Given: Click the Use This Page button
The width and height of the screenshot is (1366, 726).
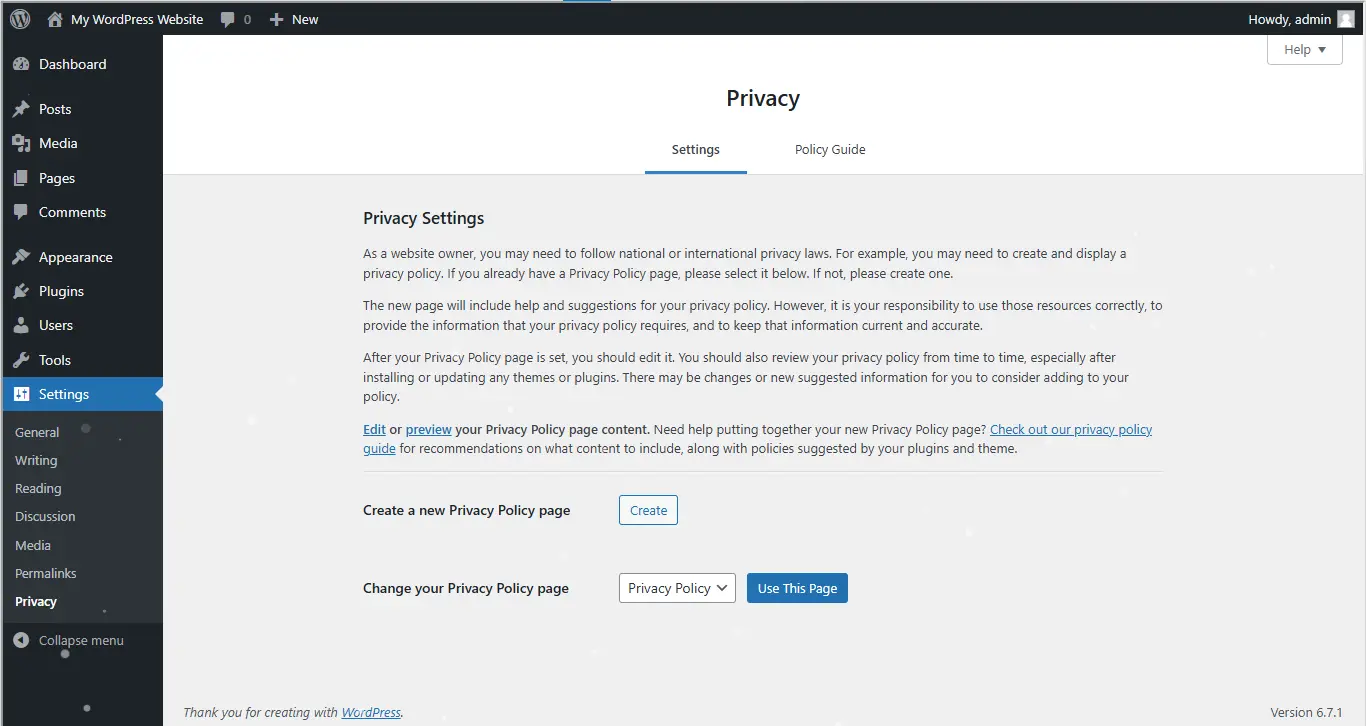Looking at the screenshot, I should point(797,588).
